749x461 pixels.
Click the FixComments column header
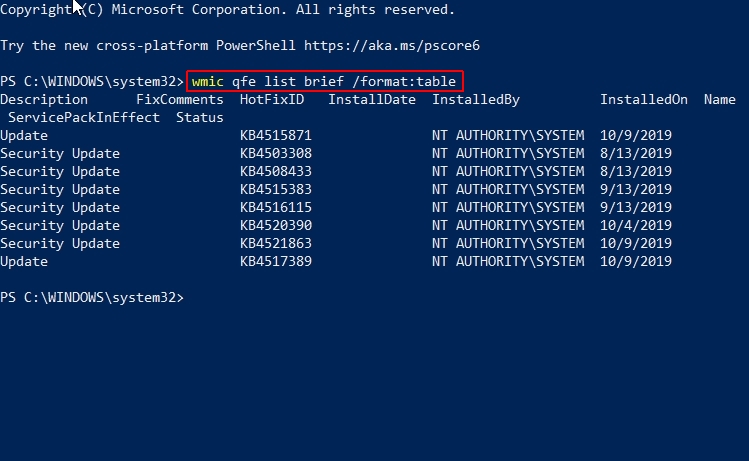[x=180, y=100]
